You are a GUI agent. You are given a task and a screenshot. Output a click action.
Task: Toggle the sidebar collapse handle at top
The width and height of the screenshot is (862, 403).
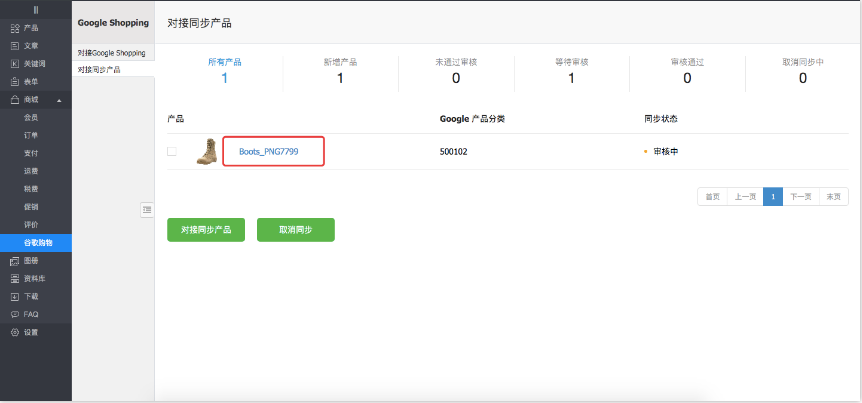click(36, 9)
